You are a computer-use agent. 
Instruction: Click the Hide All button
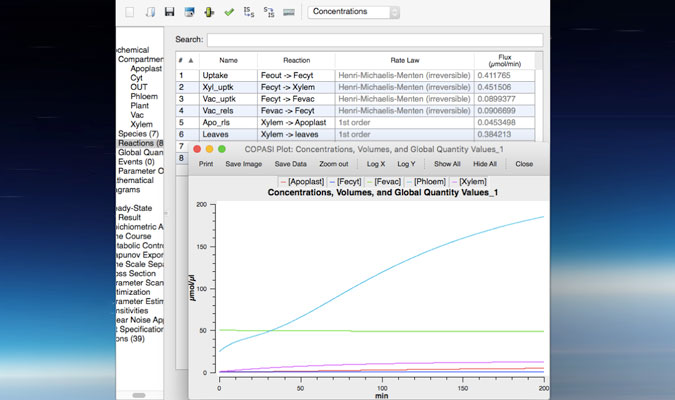(485, 163)
